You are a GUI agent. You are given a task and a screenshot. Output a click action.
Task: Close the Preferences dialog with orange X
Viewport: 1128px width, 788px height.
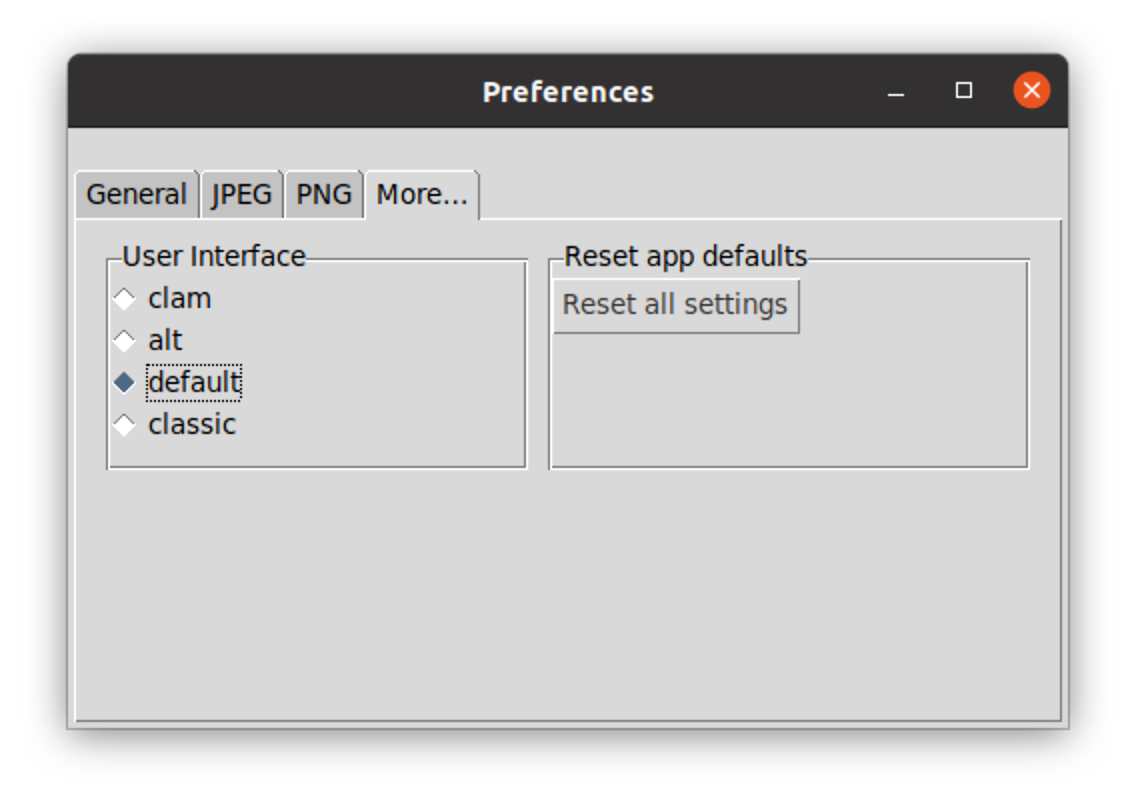[x=1031, y=91]
